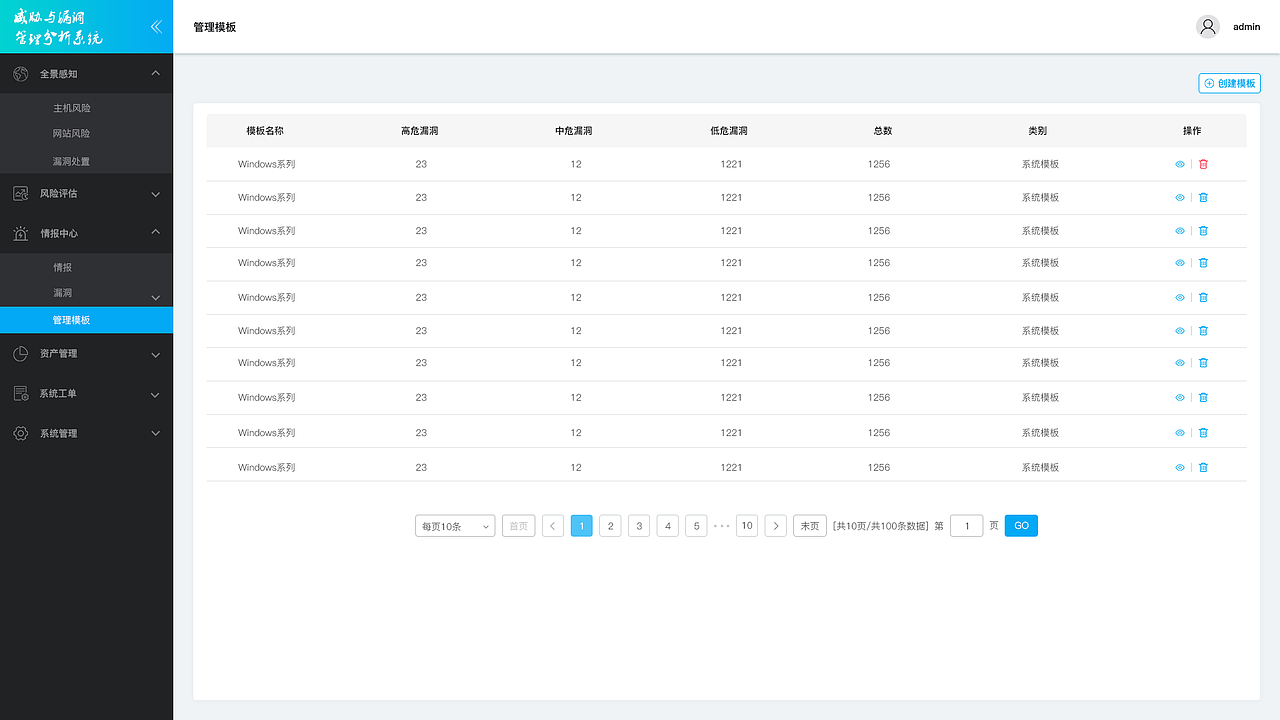Open eye preview on the last table row
The width and height of the screenshot is (1280, 720).
pos(1180,467)
